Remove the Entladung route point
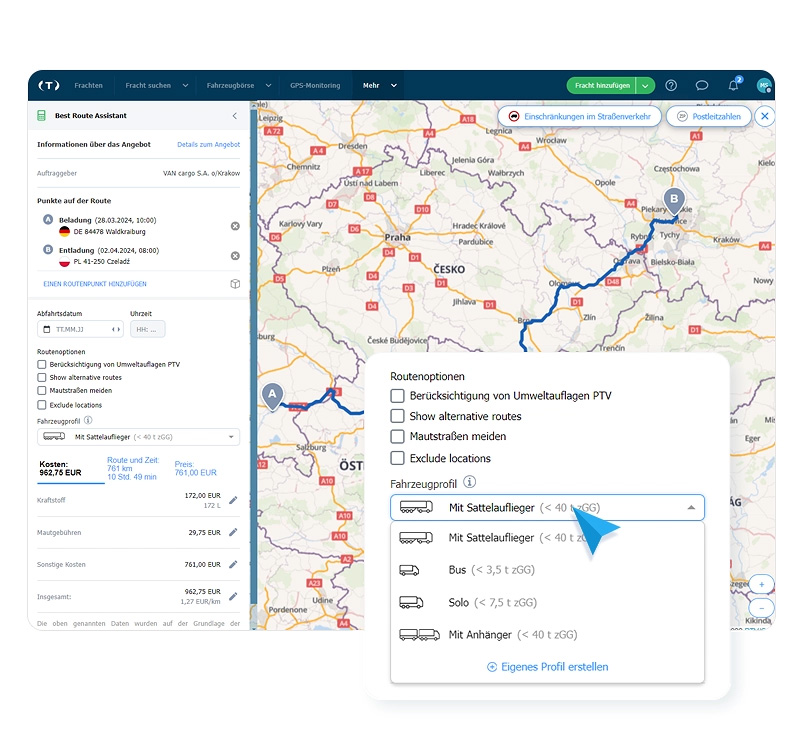This screenshot has width=800, height=750. 235,256
